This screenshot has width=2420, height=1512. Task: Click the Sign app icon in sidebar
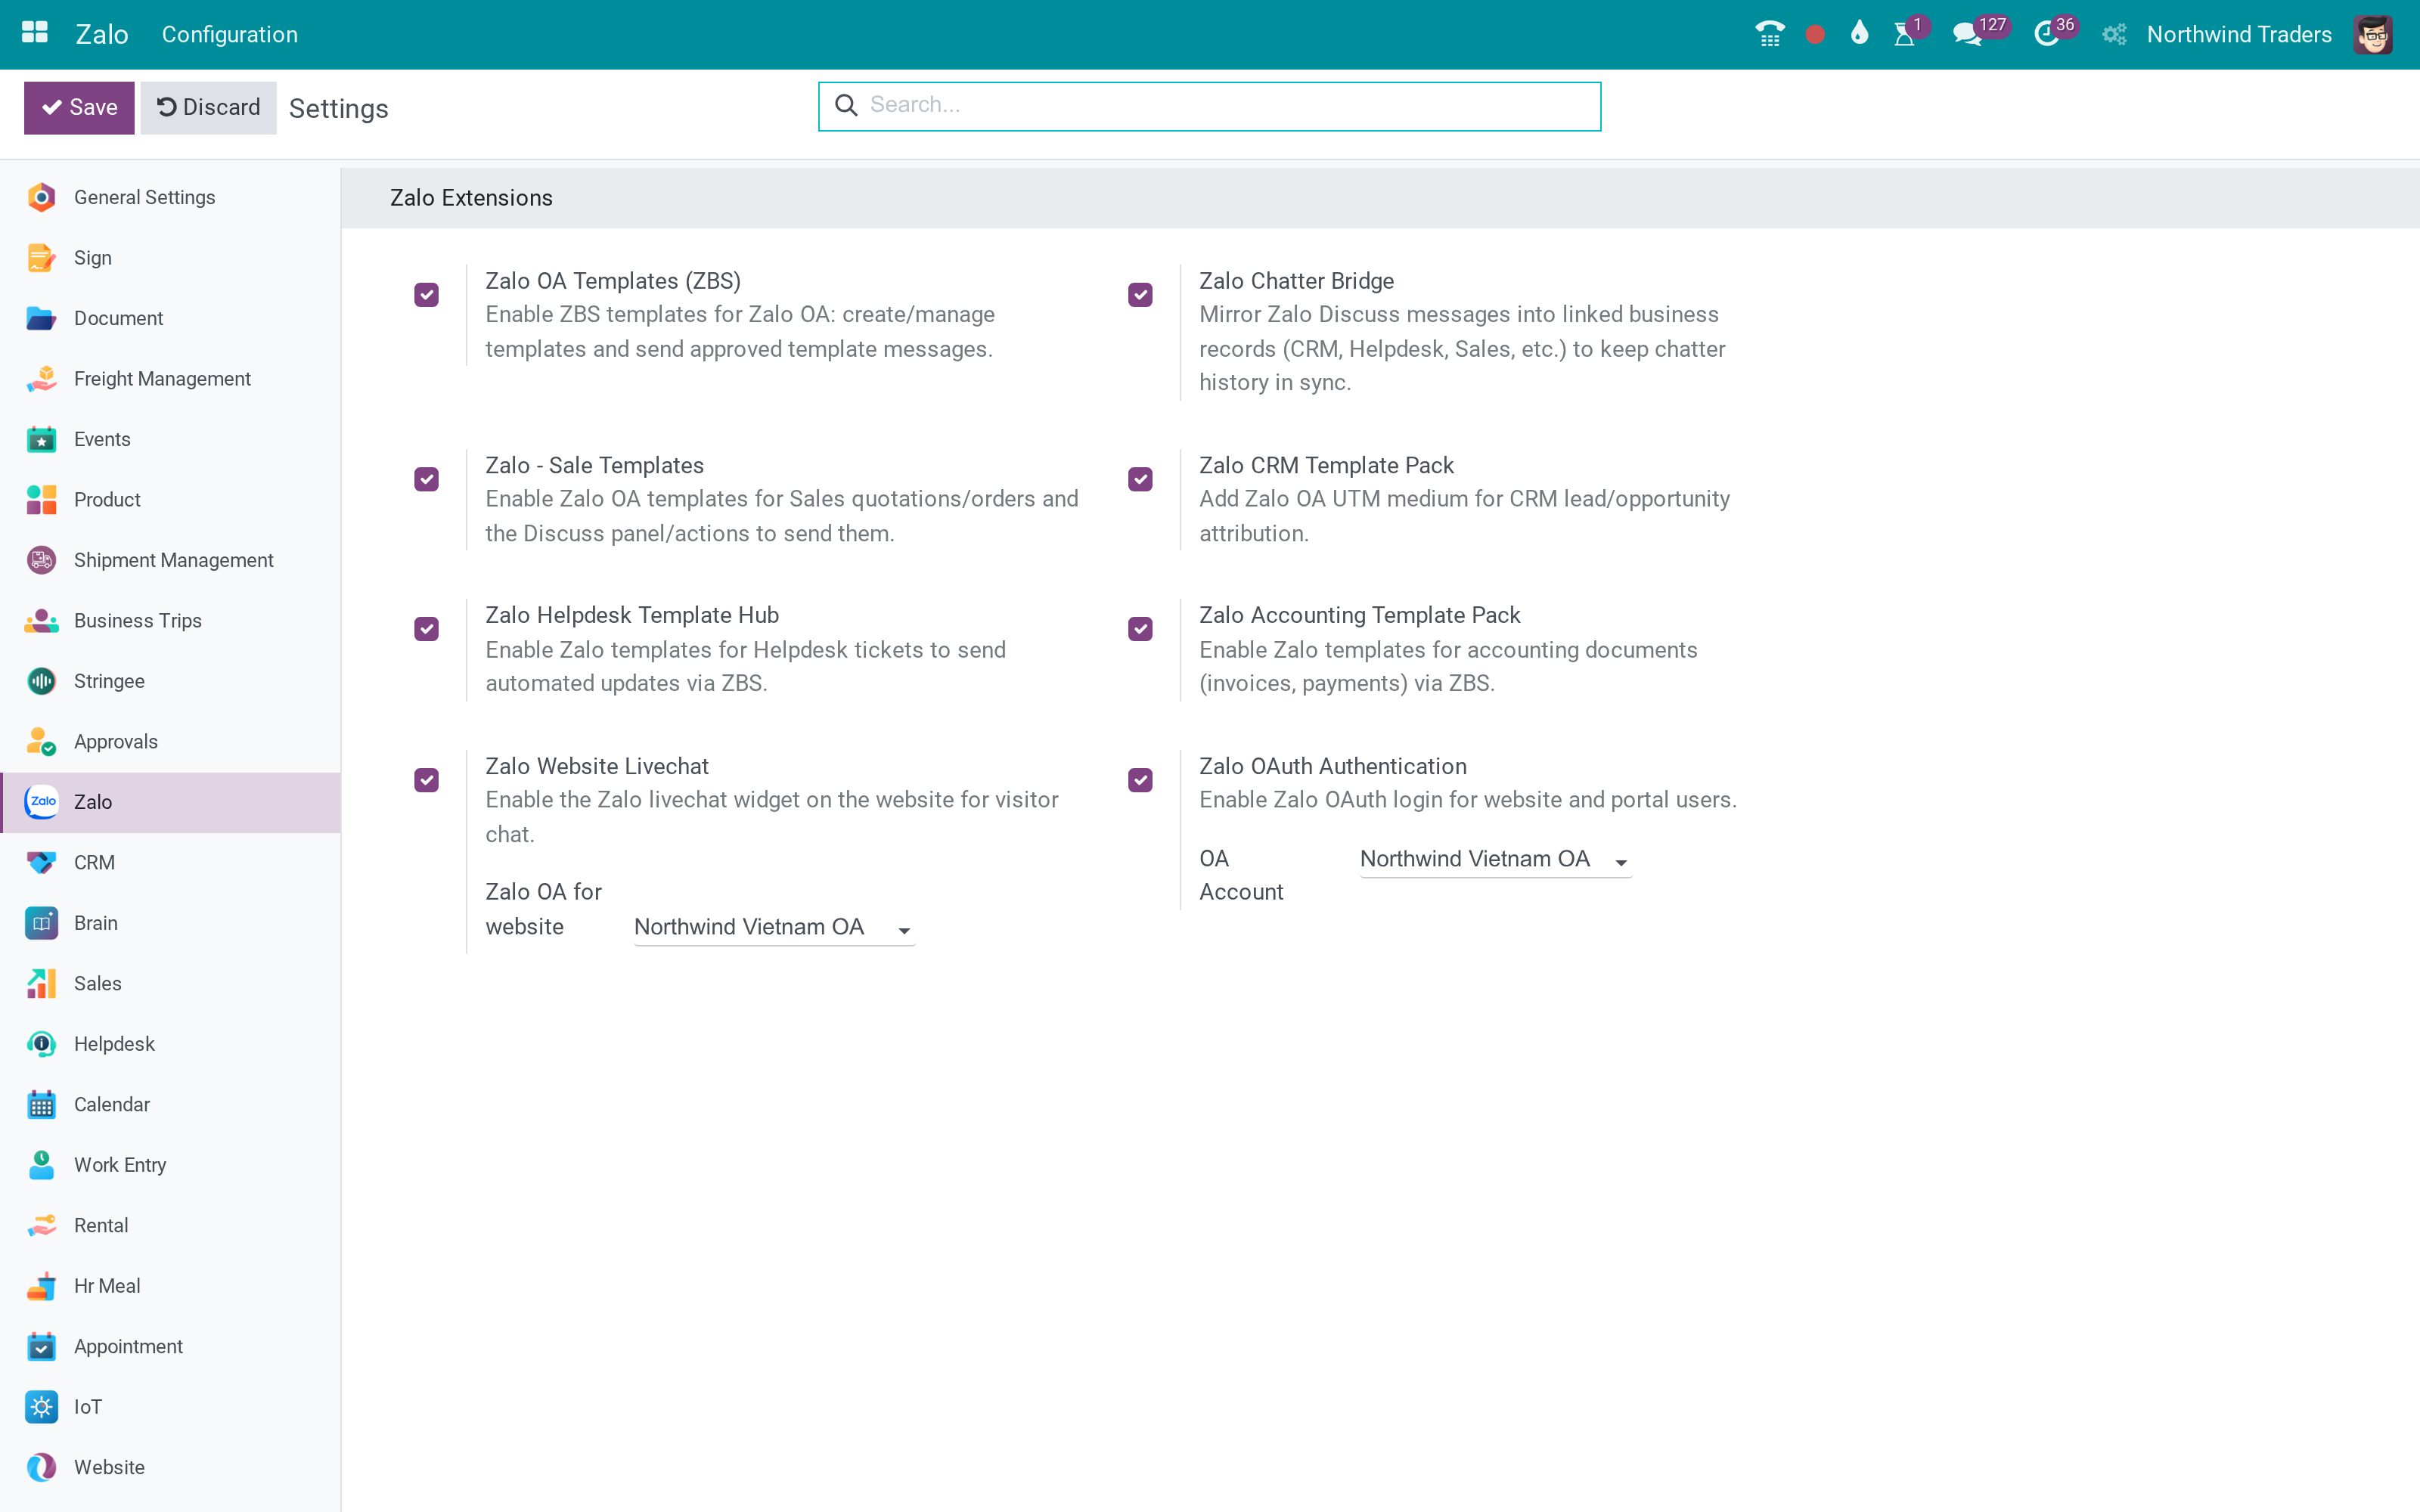tap(41, 258)
